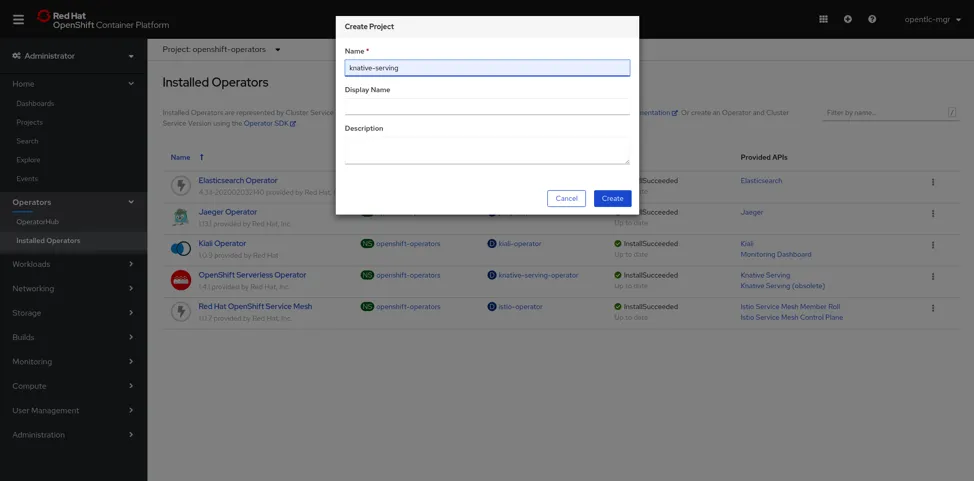
Task: Open the hamburger navigation menu
Action: pos(18,19)
